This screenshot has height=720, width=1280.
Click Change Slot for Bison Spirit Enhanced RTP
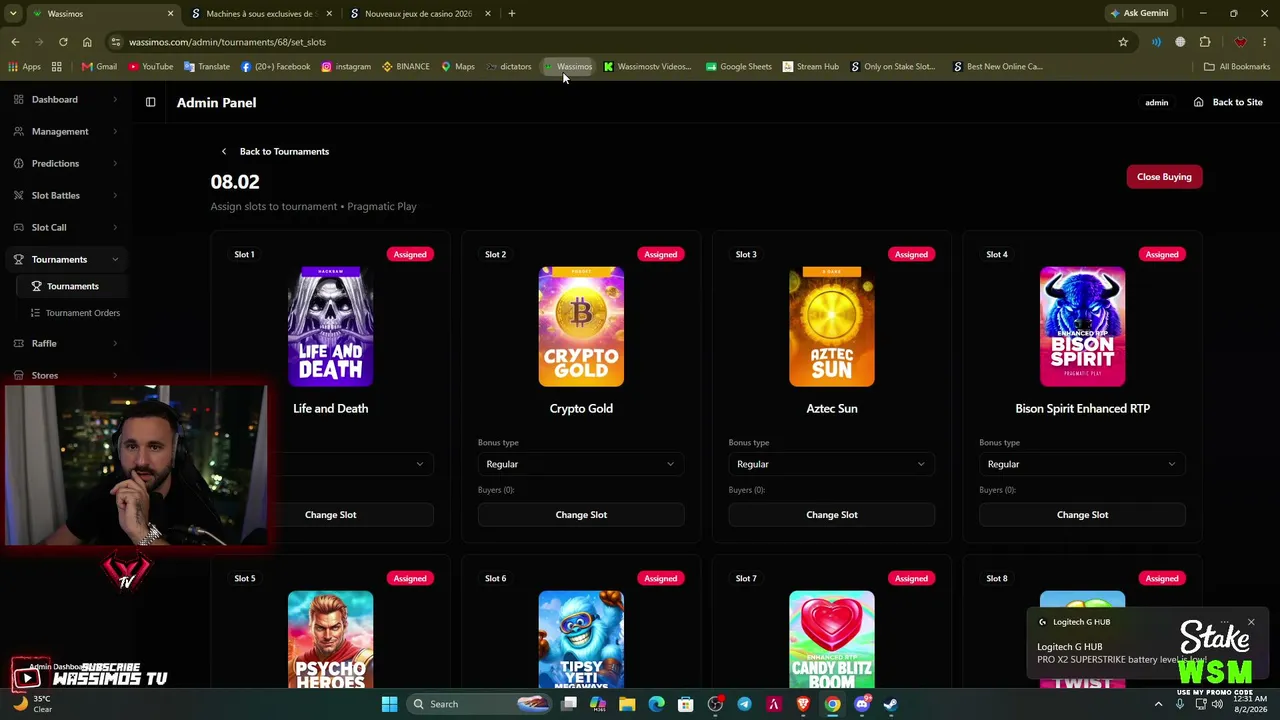[1082, 515]
